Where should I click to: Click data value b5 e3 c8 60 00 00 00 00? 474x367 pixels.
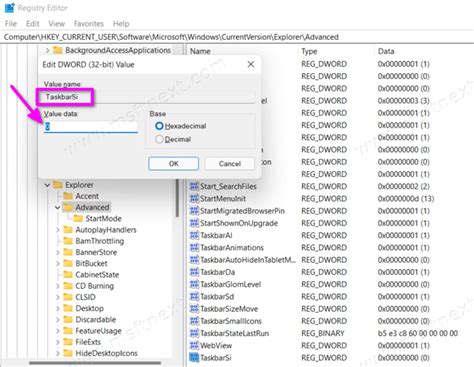418,333
